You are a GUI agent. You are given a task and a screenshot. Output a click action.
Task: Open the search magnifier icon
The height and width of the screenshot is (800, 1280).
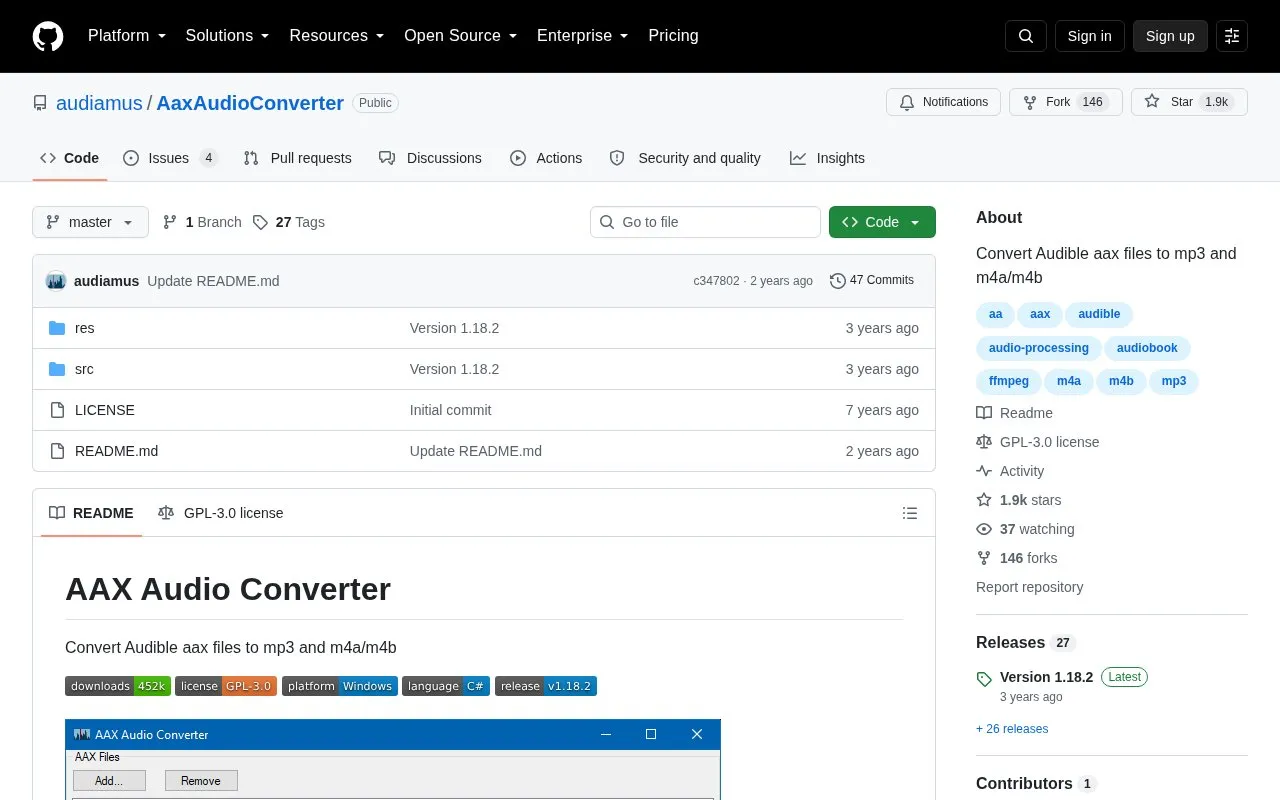1026,36
